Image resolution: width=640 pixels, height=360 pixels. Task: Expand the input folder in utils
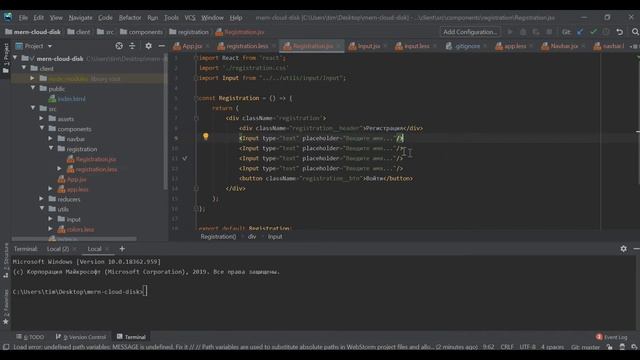[x=51, y=219]
